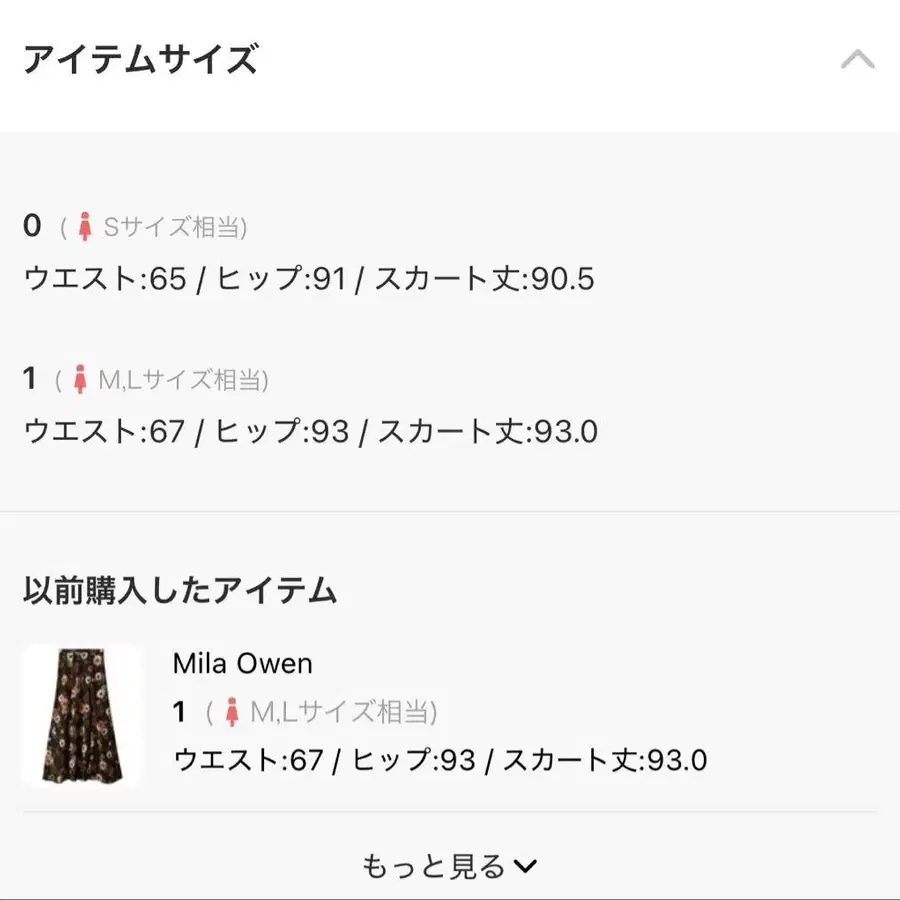
Task: Tap the Sサイズ相当 label
Action: (x=174, y=228)
